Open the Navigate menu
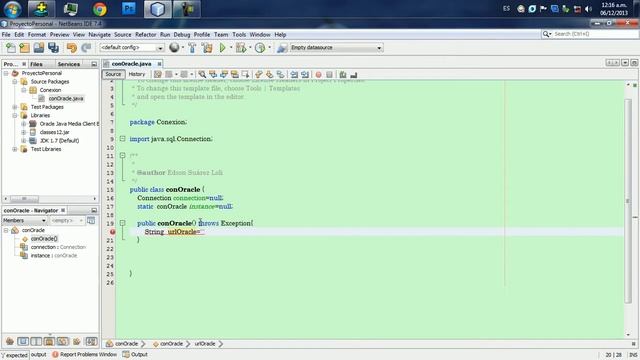 (100, 35)
